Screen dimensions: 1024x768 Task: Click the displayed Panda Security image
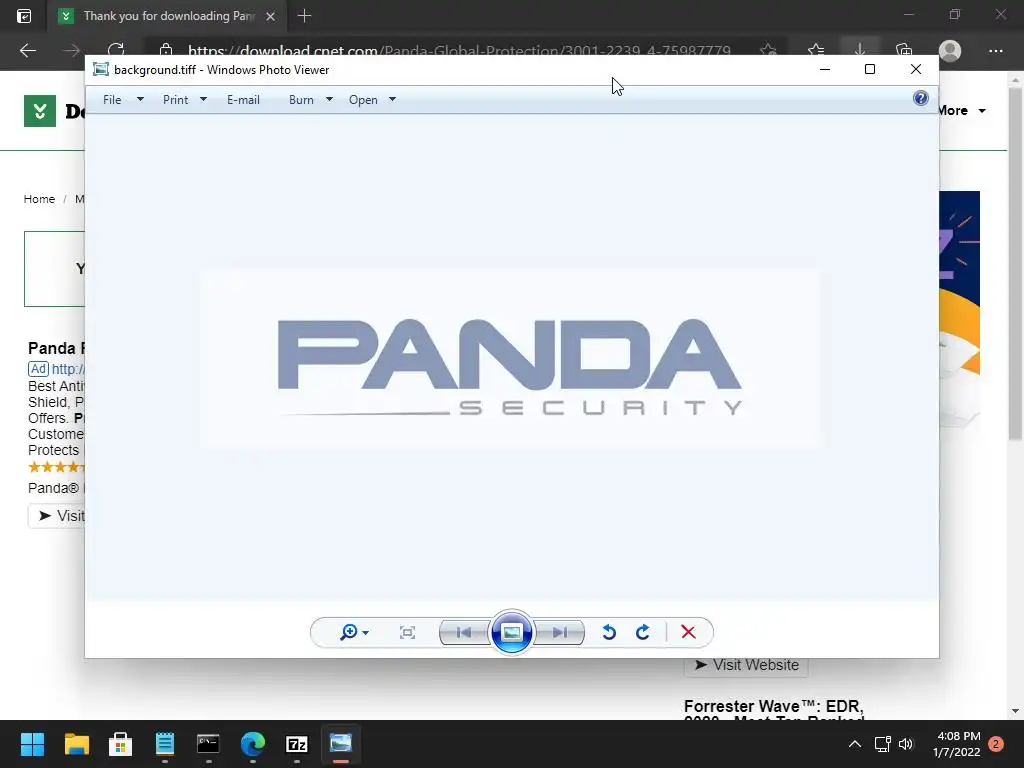510,359
